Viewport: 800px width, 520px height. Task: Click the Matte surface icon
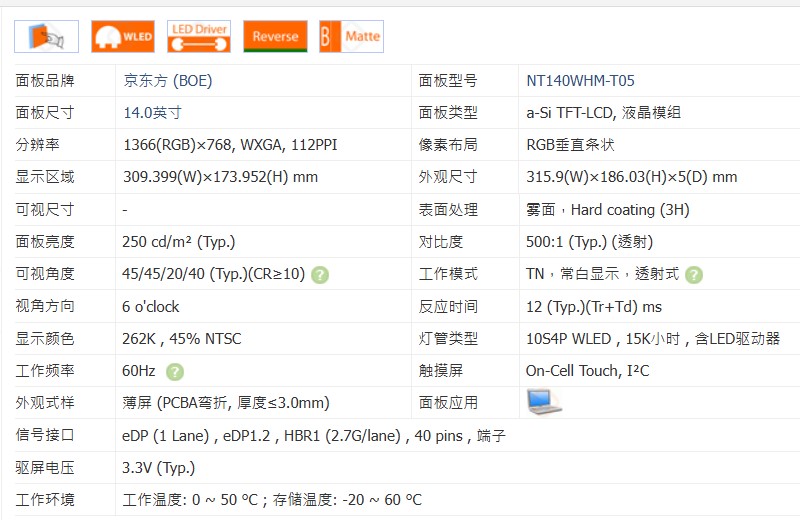[x=351, y=37]
